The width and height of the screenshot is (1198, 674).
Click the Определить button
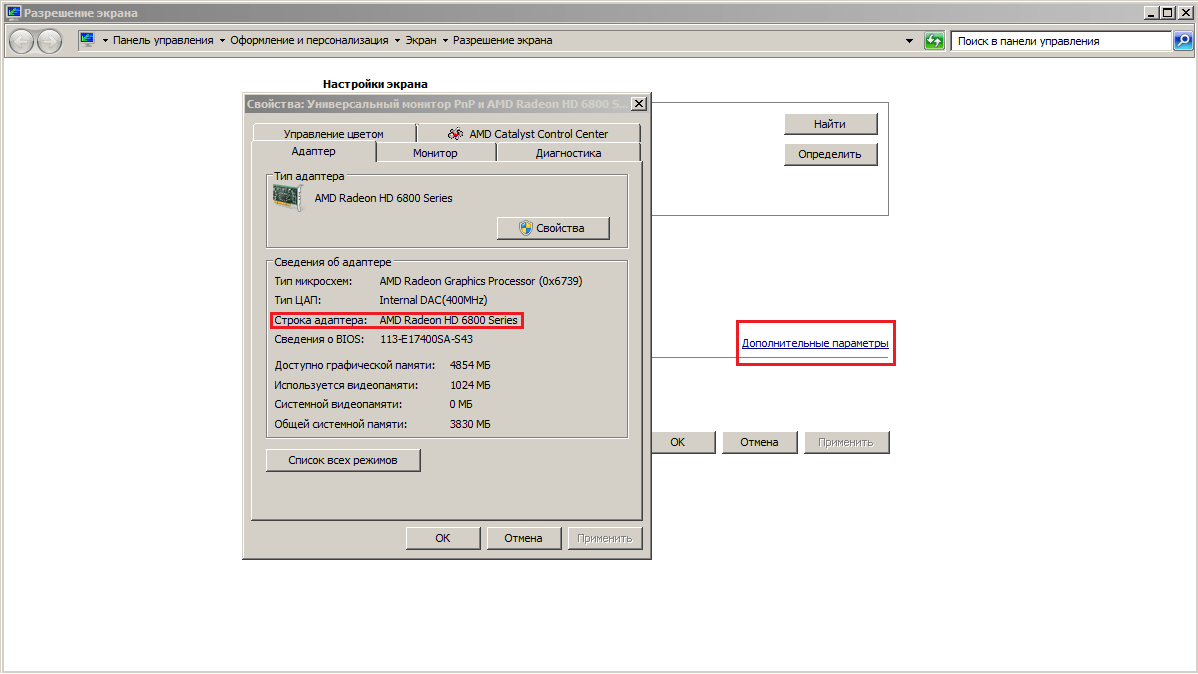[831, 154]
